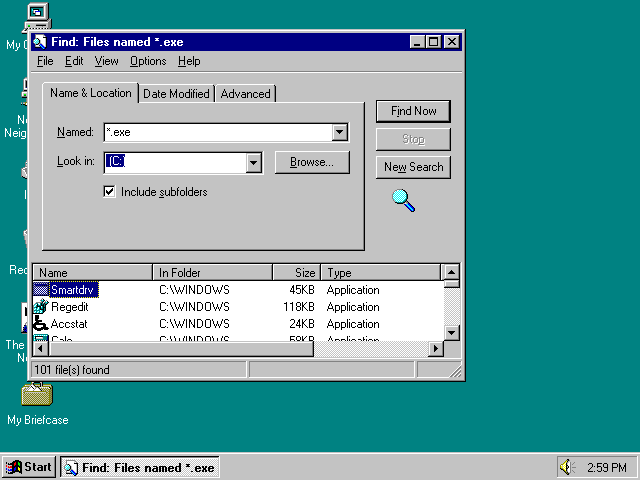Viewport: 640px width, 480px height.
Task: Expand the Named dropdown arrow
Action: (340, 132)
